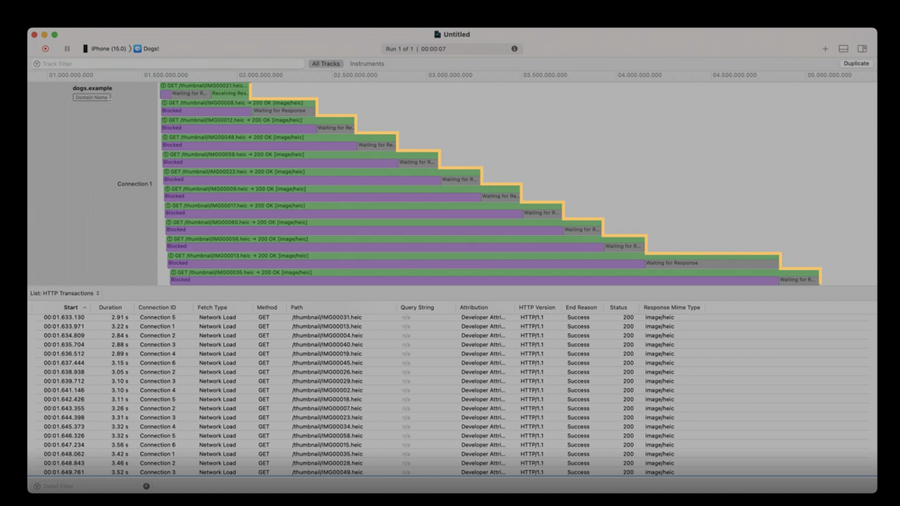
Task: Show the right inspector sidebar icon
Action: click(862, 49)
